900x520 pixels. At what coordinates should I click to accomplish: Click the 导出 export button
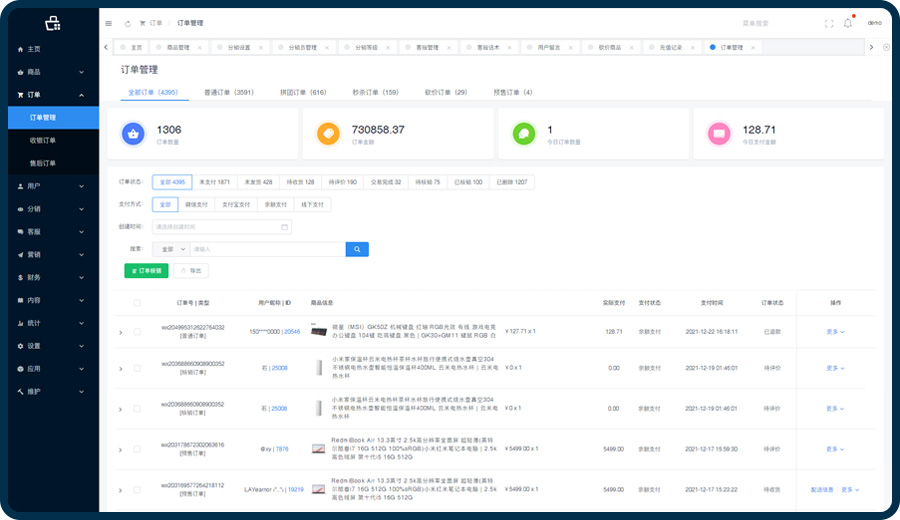tap(191, 270)
